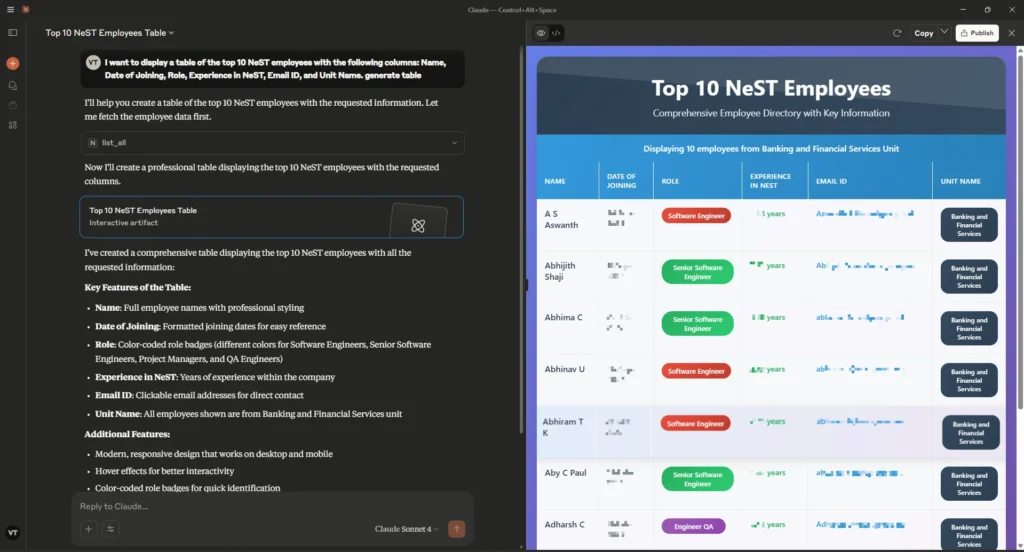Click Abhinav U's Banking and Financial Services badge

(969, 380)
